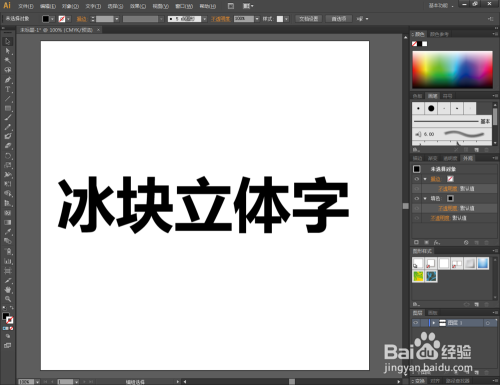
Task: Click the white swatch in Color panel
Action: click(x=425, y=44)
